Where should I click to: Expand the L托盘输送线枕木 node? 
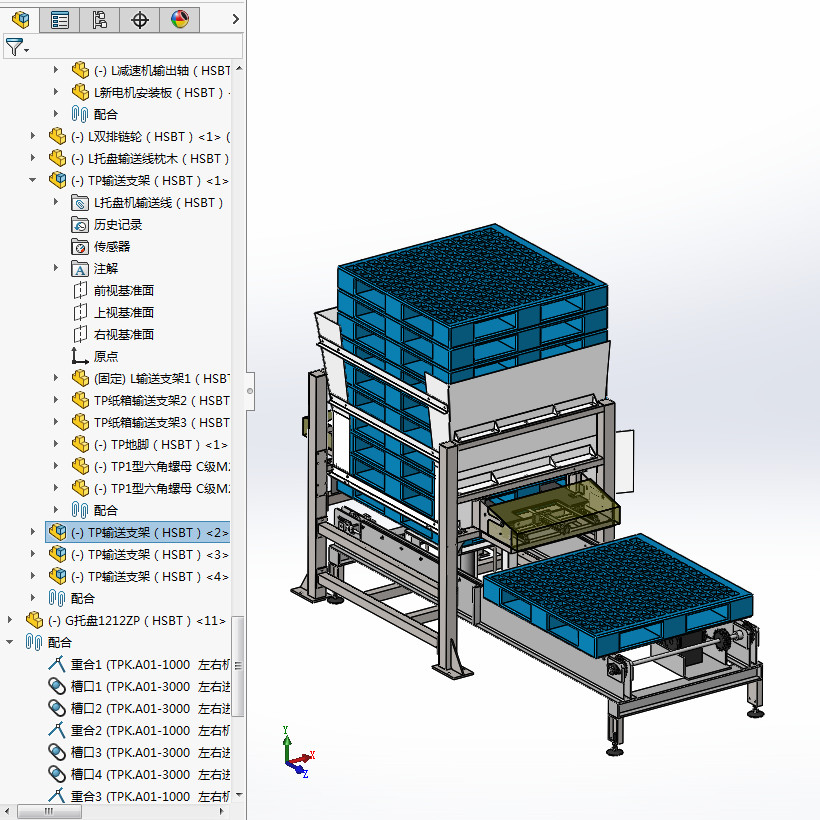33,158
